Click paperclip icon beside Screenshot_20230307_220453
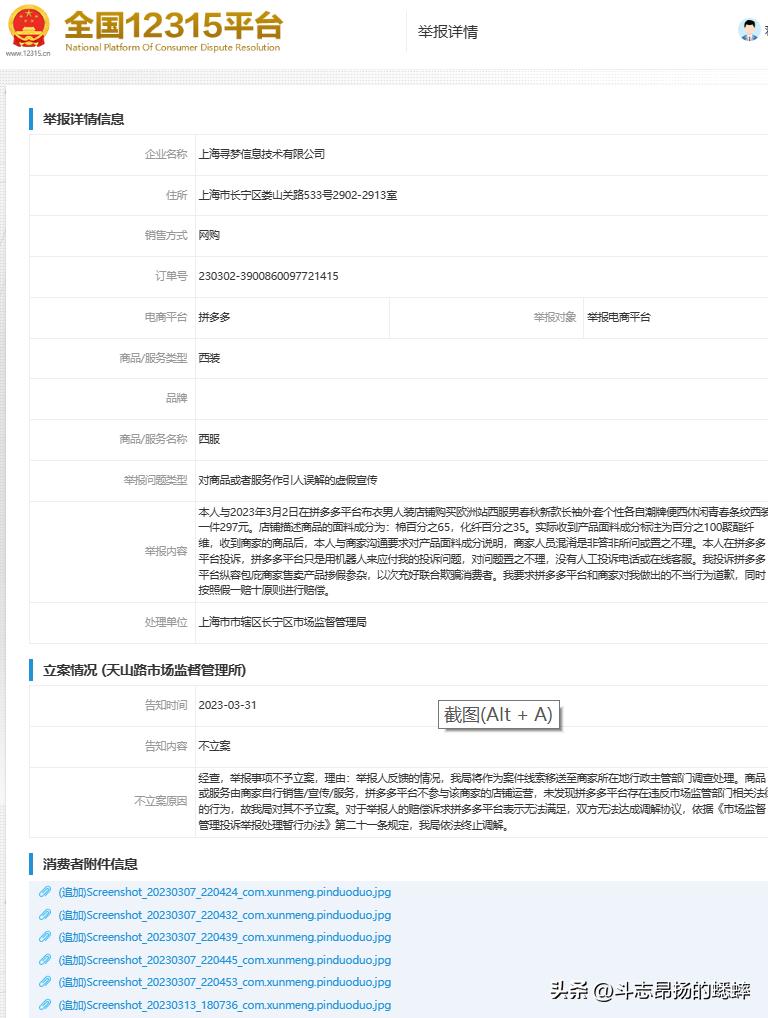 pyautogui.click(x=45, y=981)
